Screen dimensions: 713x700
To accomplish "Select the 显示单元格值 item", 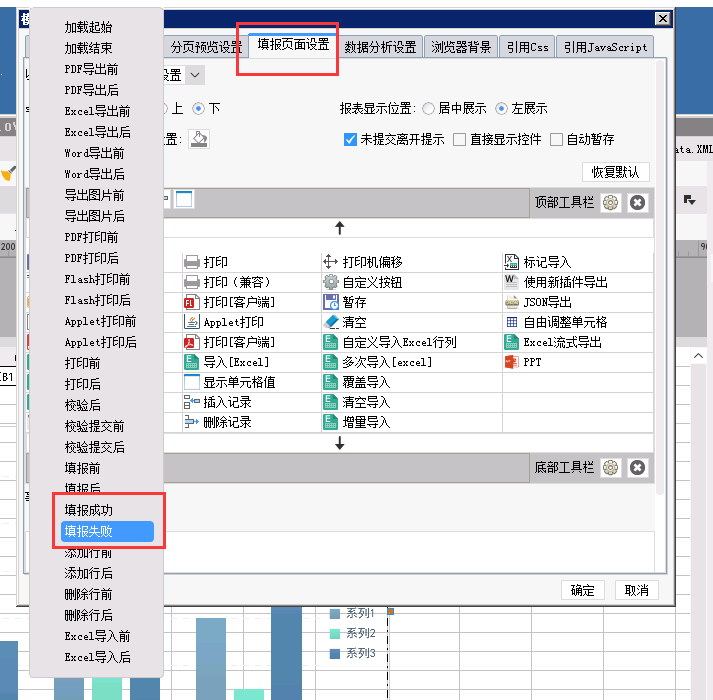I will (x=230, y=382).
